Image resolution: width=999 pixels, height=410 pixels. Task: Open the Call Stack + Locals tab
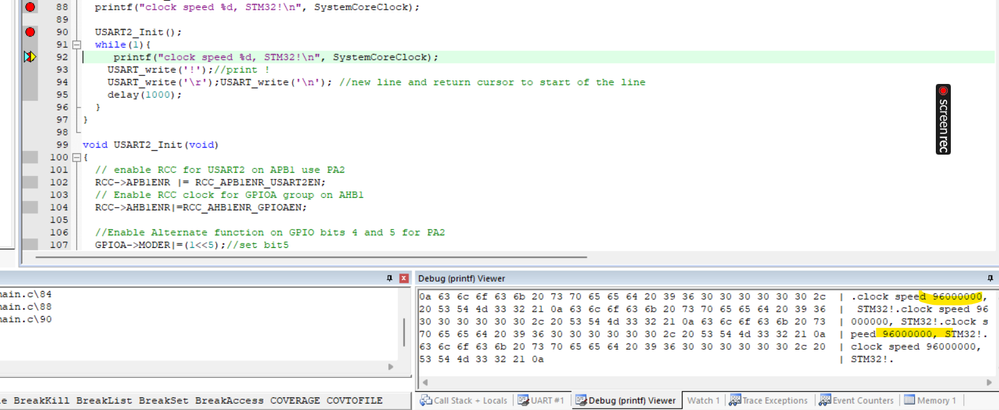pos(464,400)
